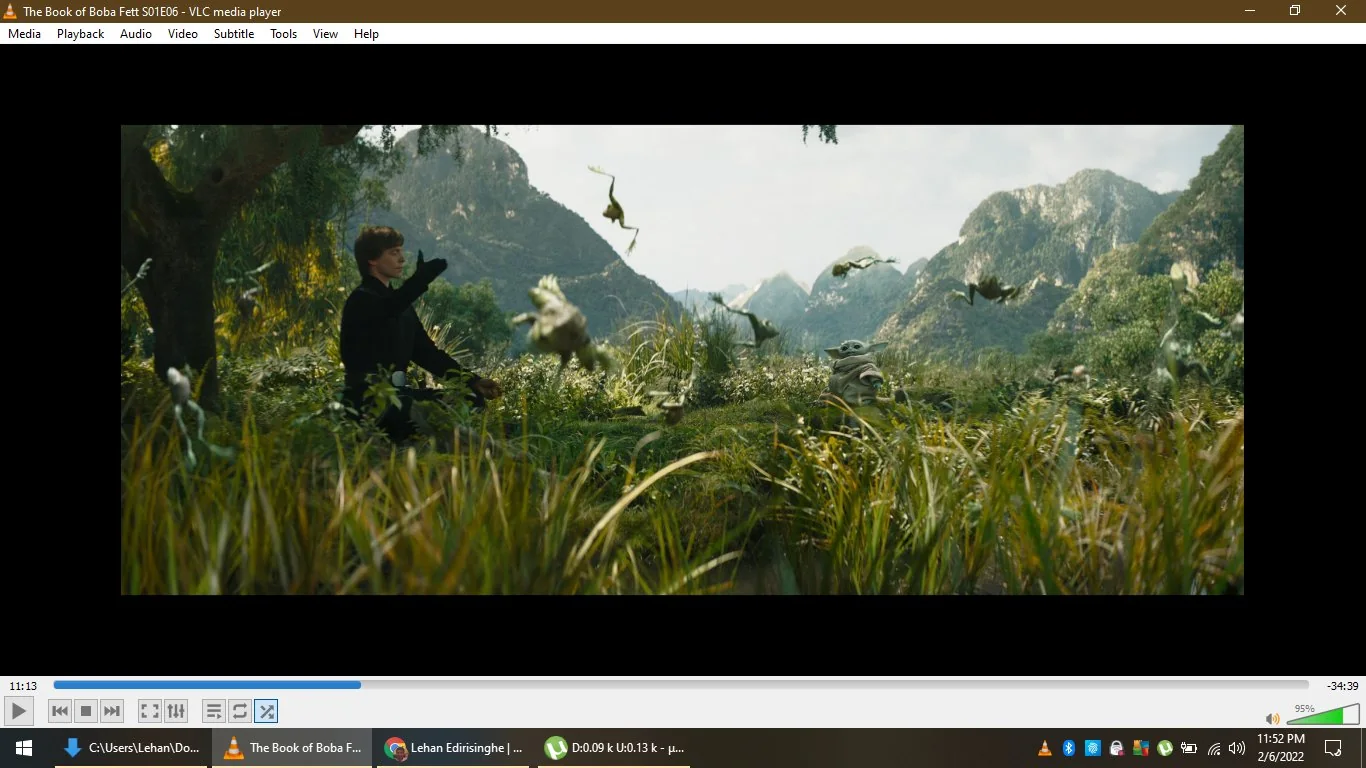
Task: Click the VLC cone tray icon
Action: point(1045,748)
